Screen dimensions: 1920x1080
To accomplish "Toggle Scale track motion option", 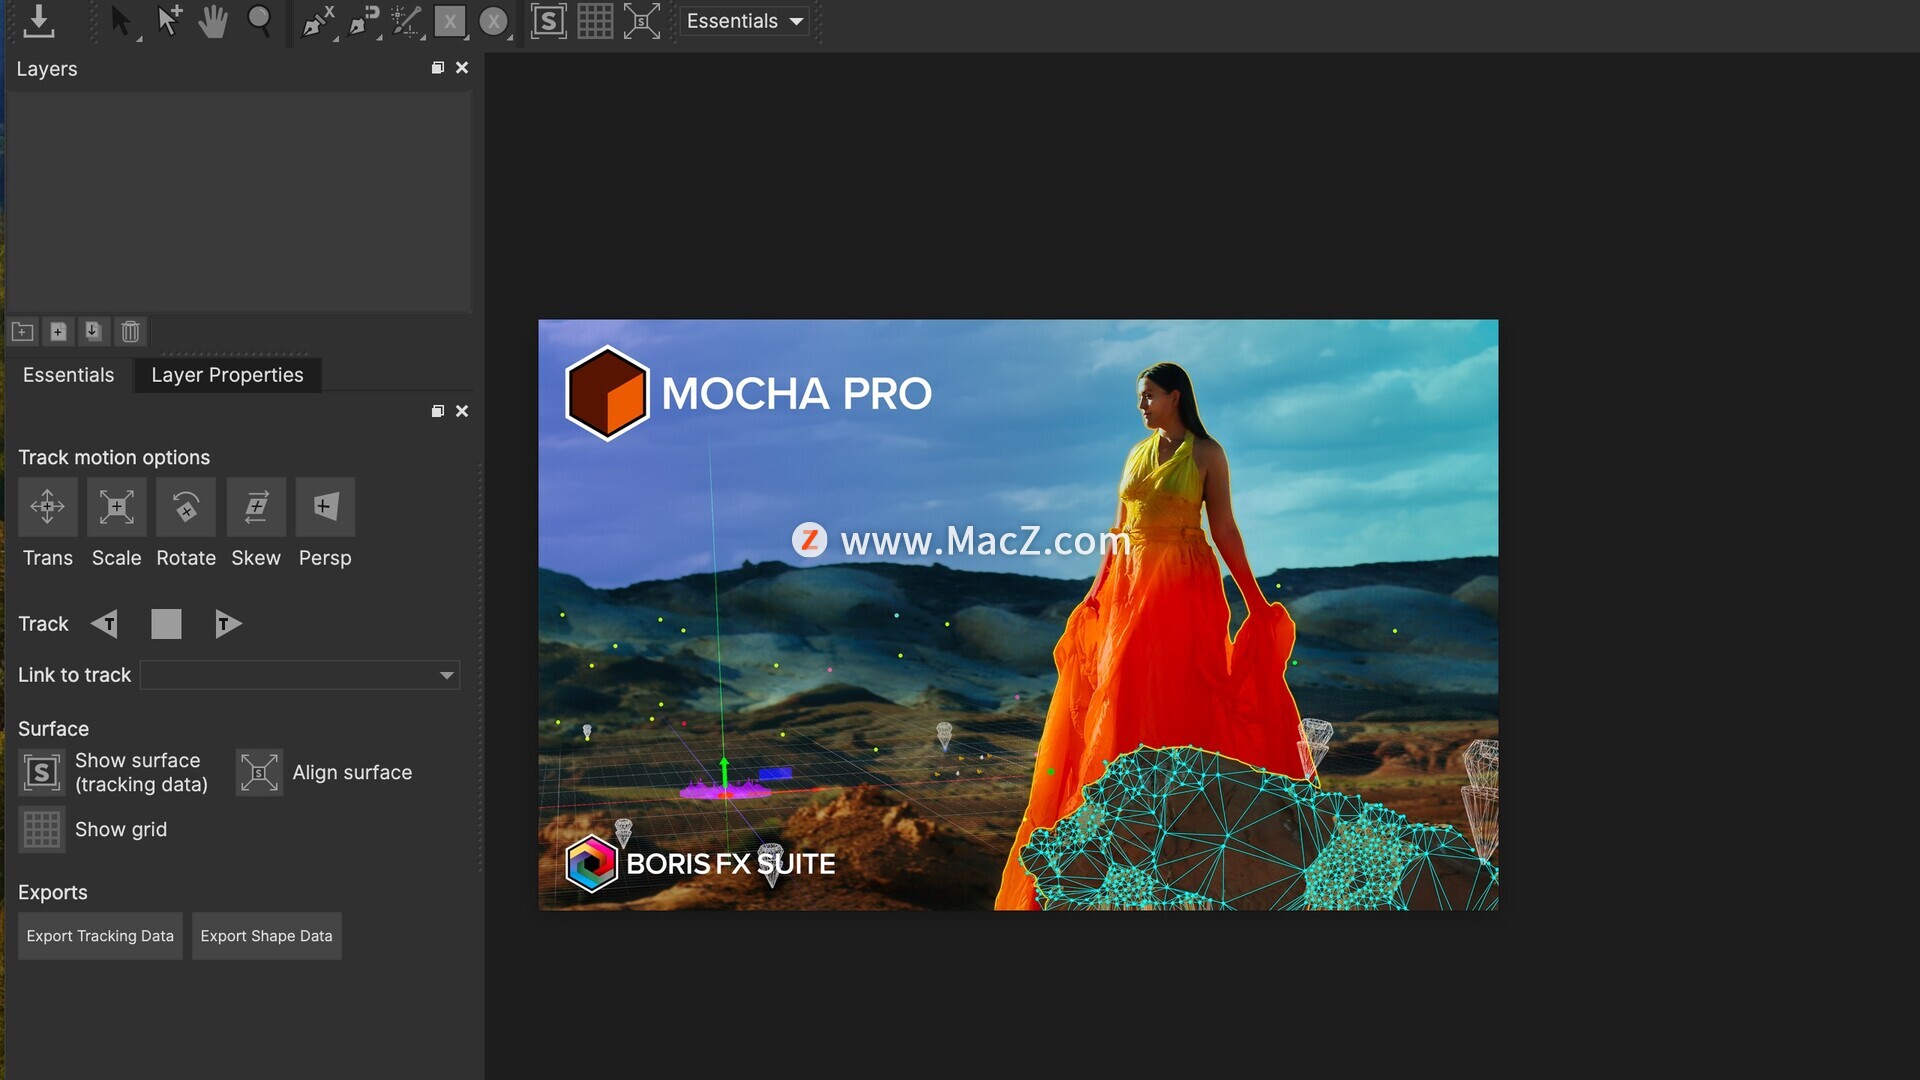I will tap(117, 507).
